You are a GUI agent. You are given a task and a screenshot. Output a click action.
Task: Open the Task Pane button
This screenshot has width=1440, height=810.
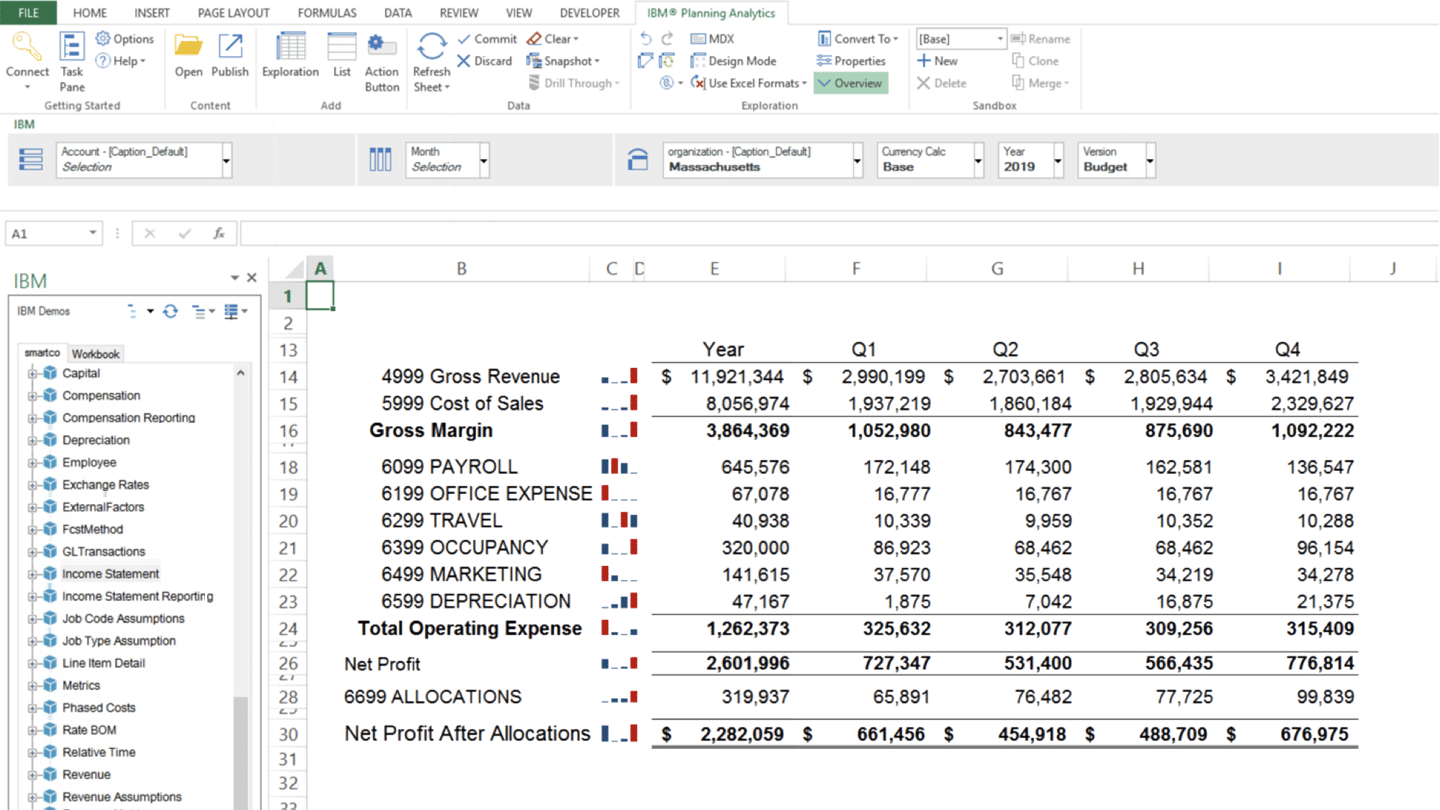[x=72, y=60]
